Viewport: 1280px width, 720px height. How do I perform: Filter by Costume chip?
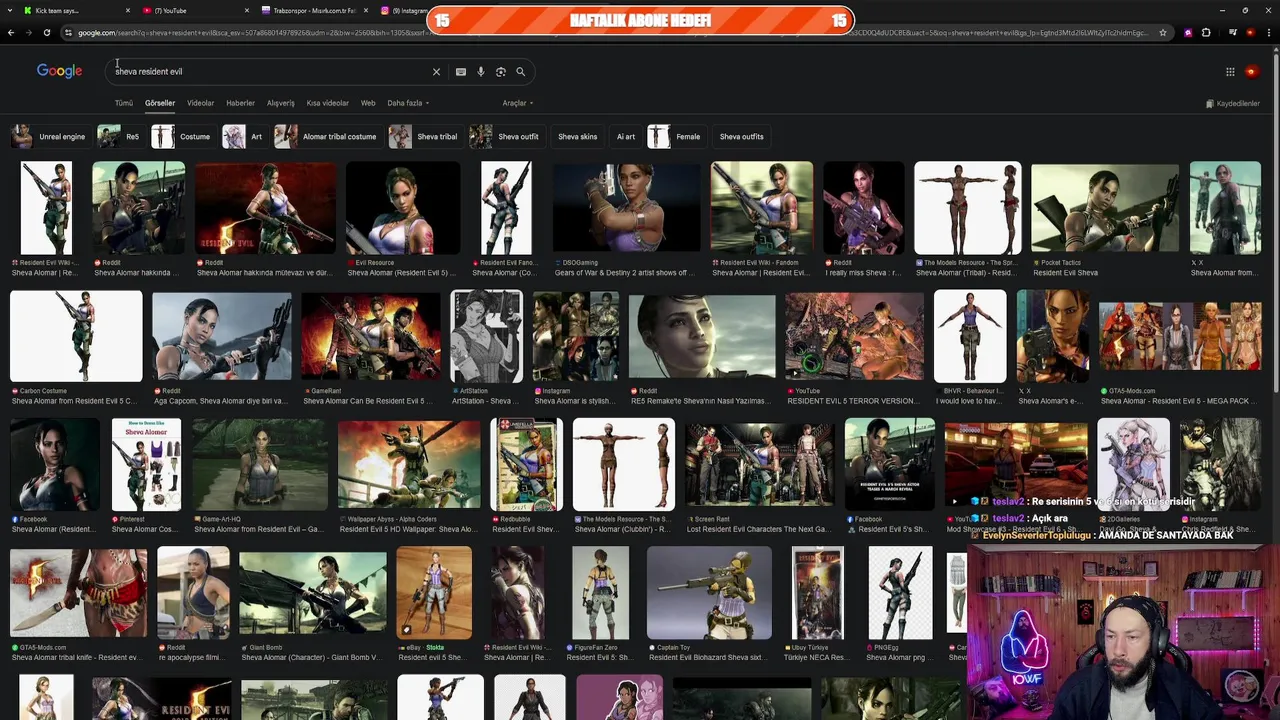182,136
